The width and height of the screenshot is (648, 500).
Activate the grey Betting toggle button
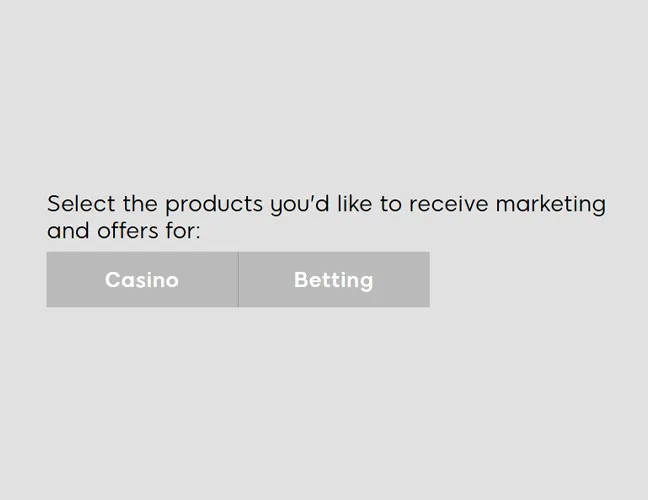334,279
